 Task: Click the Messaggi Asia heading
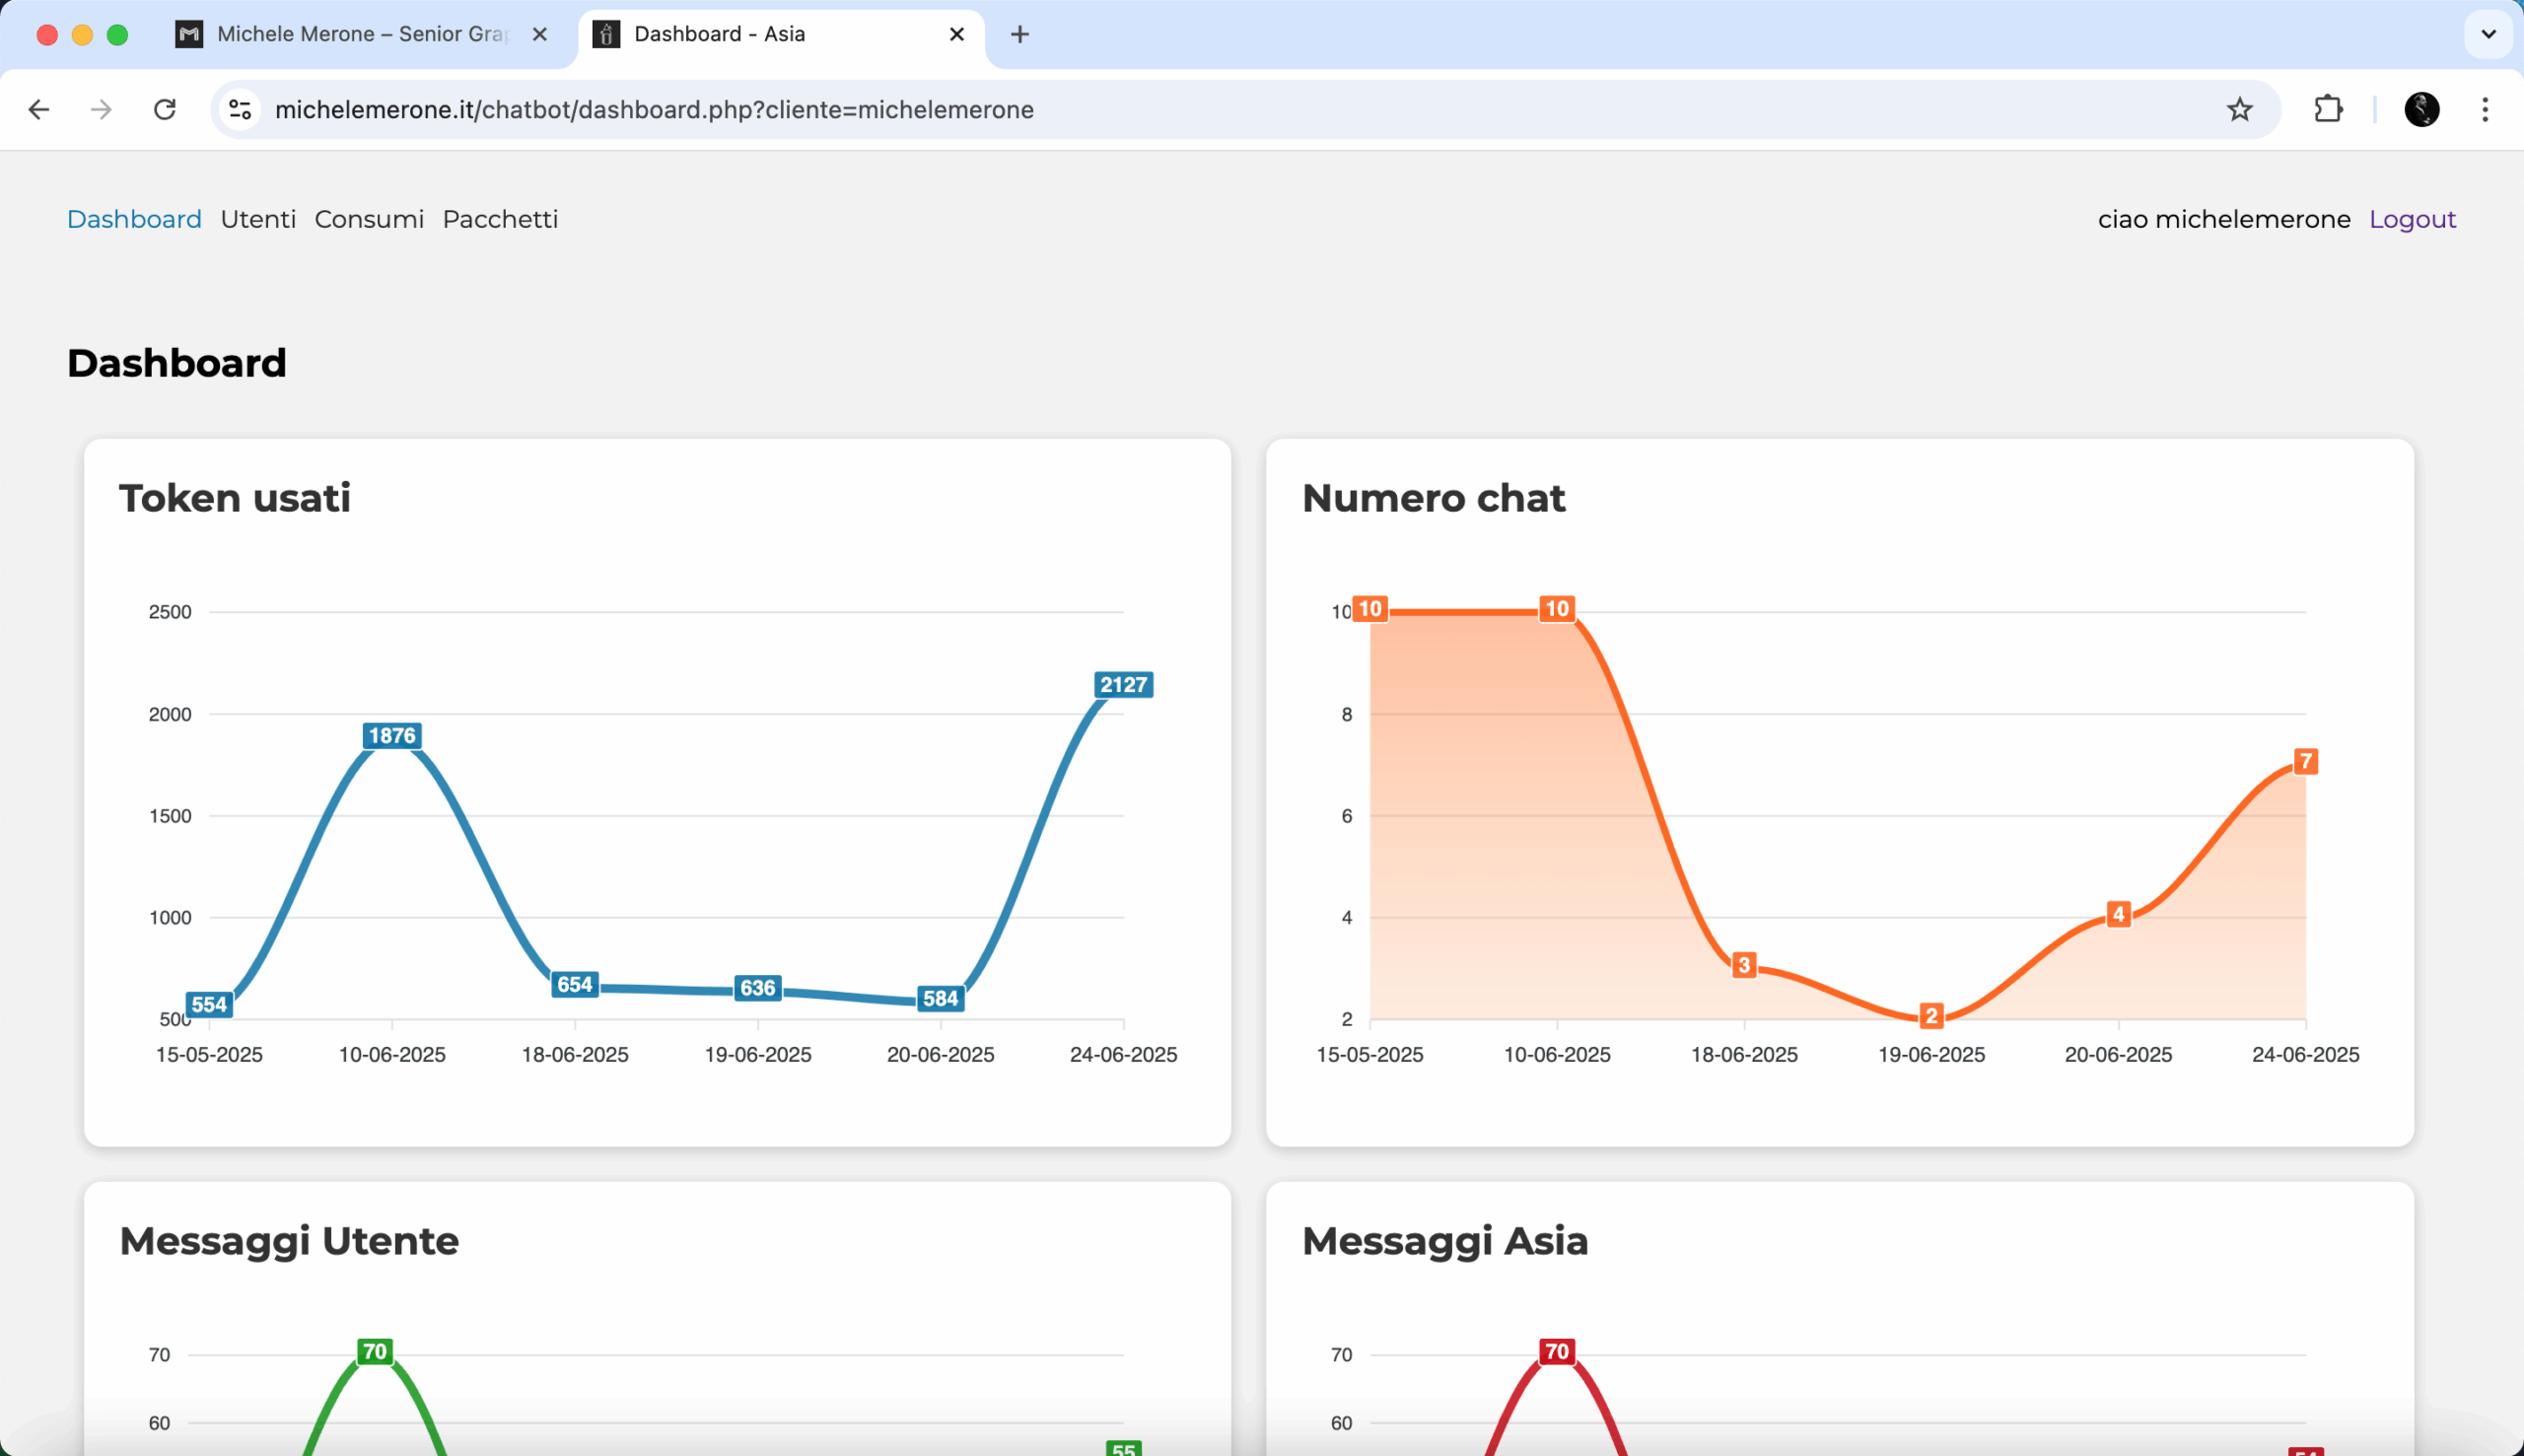tap(1445, 1241)
